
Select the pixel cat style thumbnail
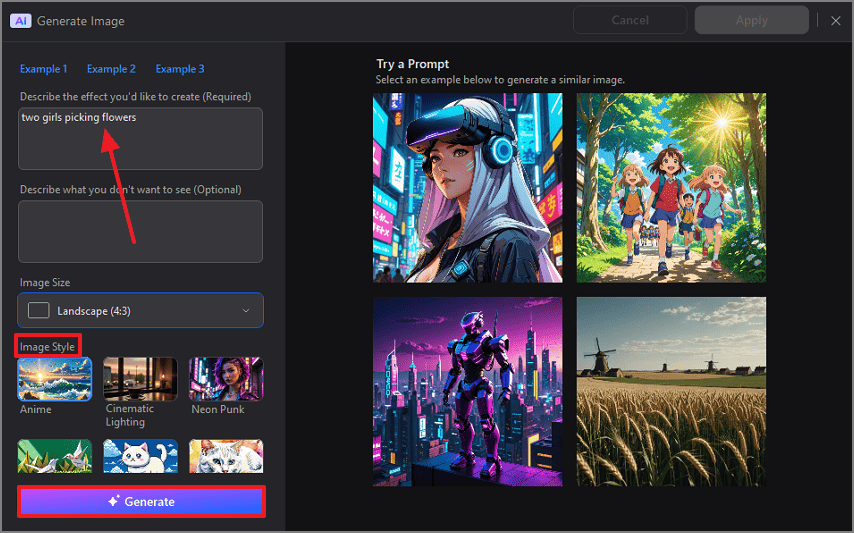click(141, 456)
